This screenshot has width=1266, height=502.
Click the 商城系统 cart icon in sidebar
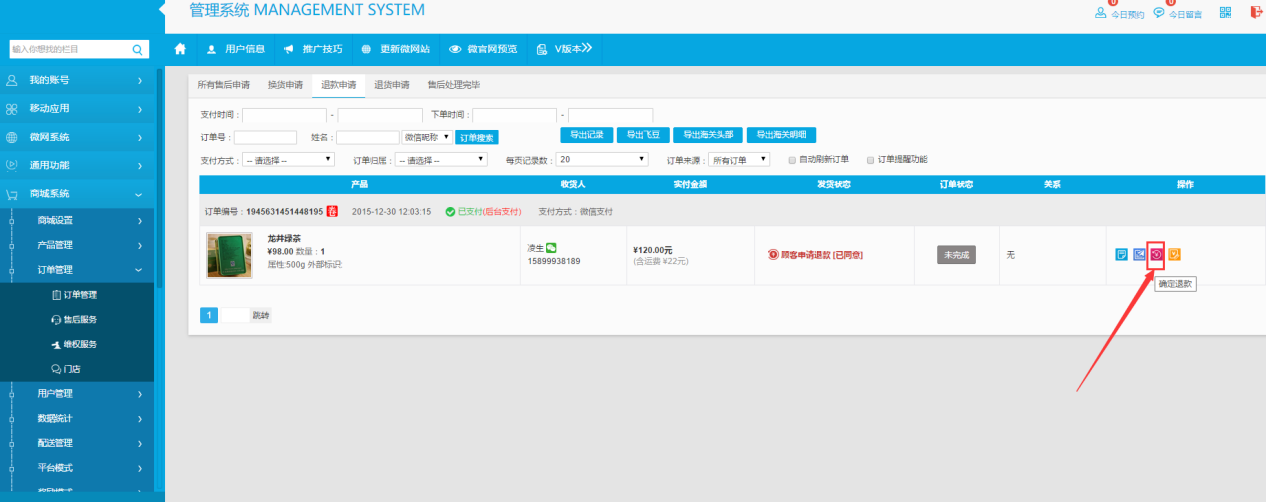12,194
